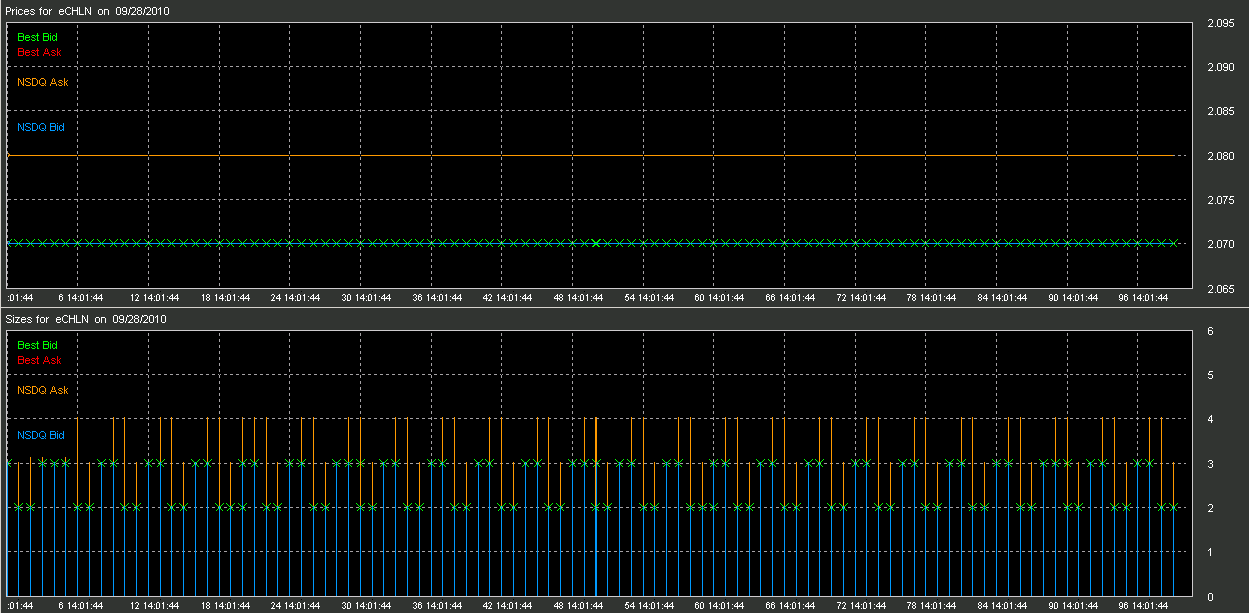Image resolution: width=1249 pixels, height=613 pixels.
Task: Click '66 14:01:44' on Sizes chart time axis
Action: [791, 606]
